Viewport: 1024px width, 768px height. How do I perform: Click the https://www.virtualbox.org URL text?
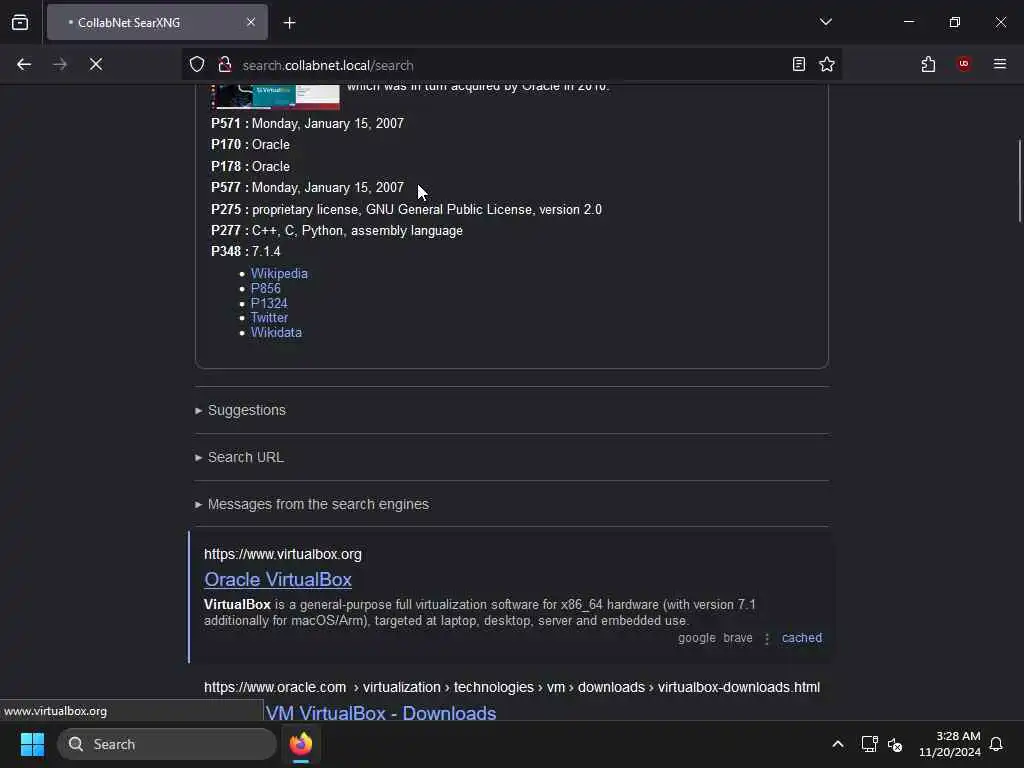click(x=283, y=554)
